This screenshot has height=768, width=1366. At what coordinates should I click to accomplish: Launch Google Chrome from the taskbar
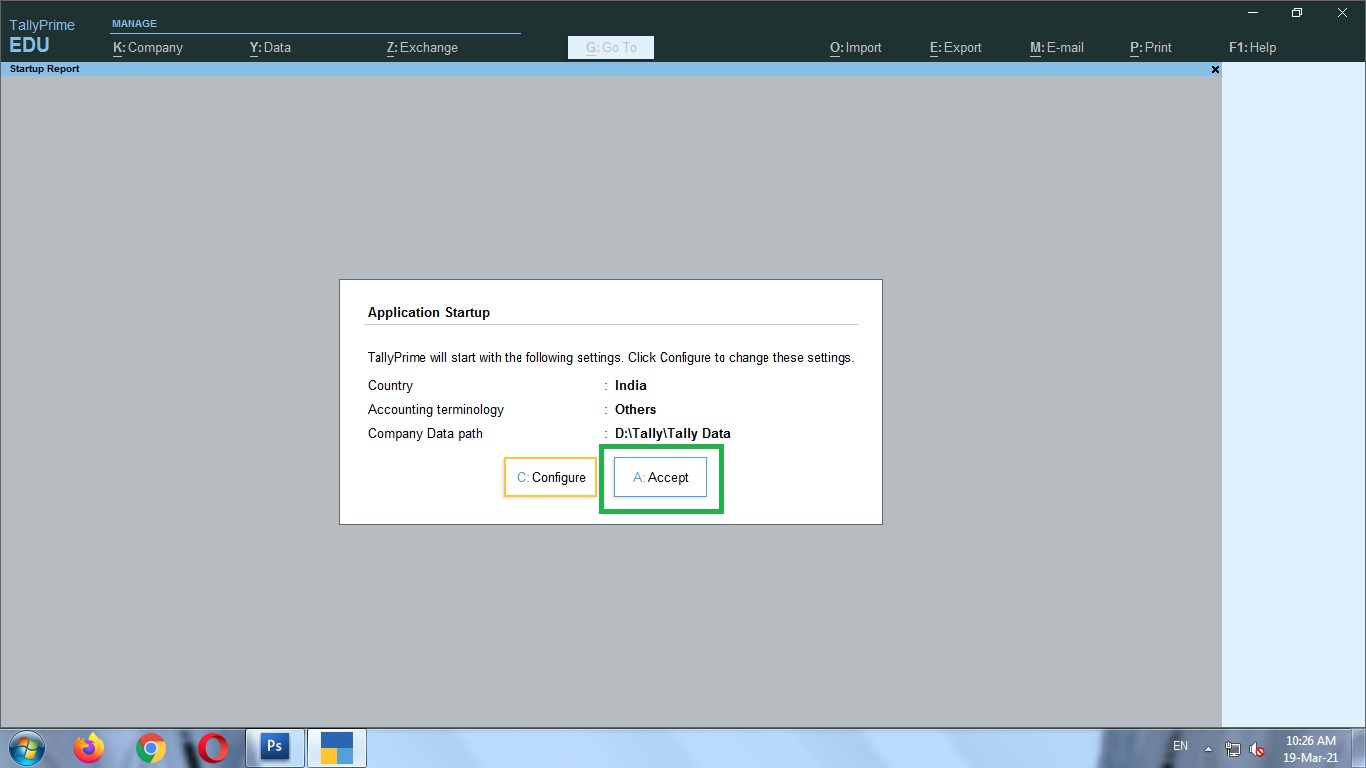click(x=151, y=748)
